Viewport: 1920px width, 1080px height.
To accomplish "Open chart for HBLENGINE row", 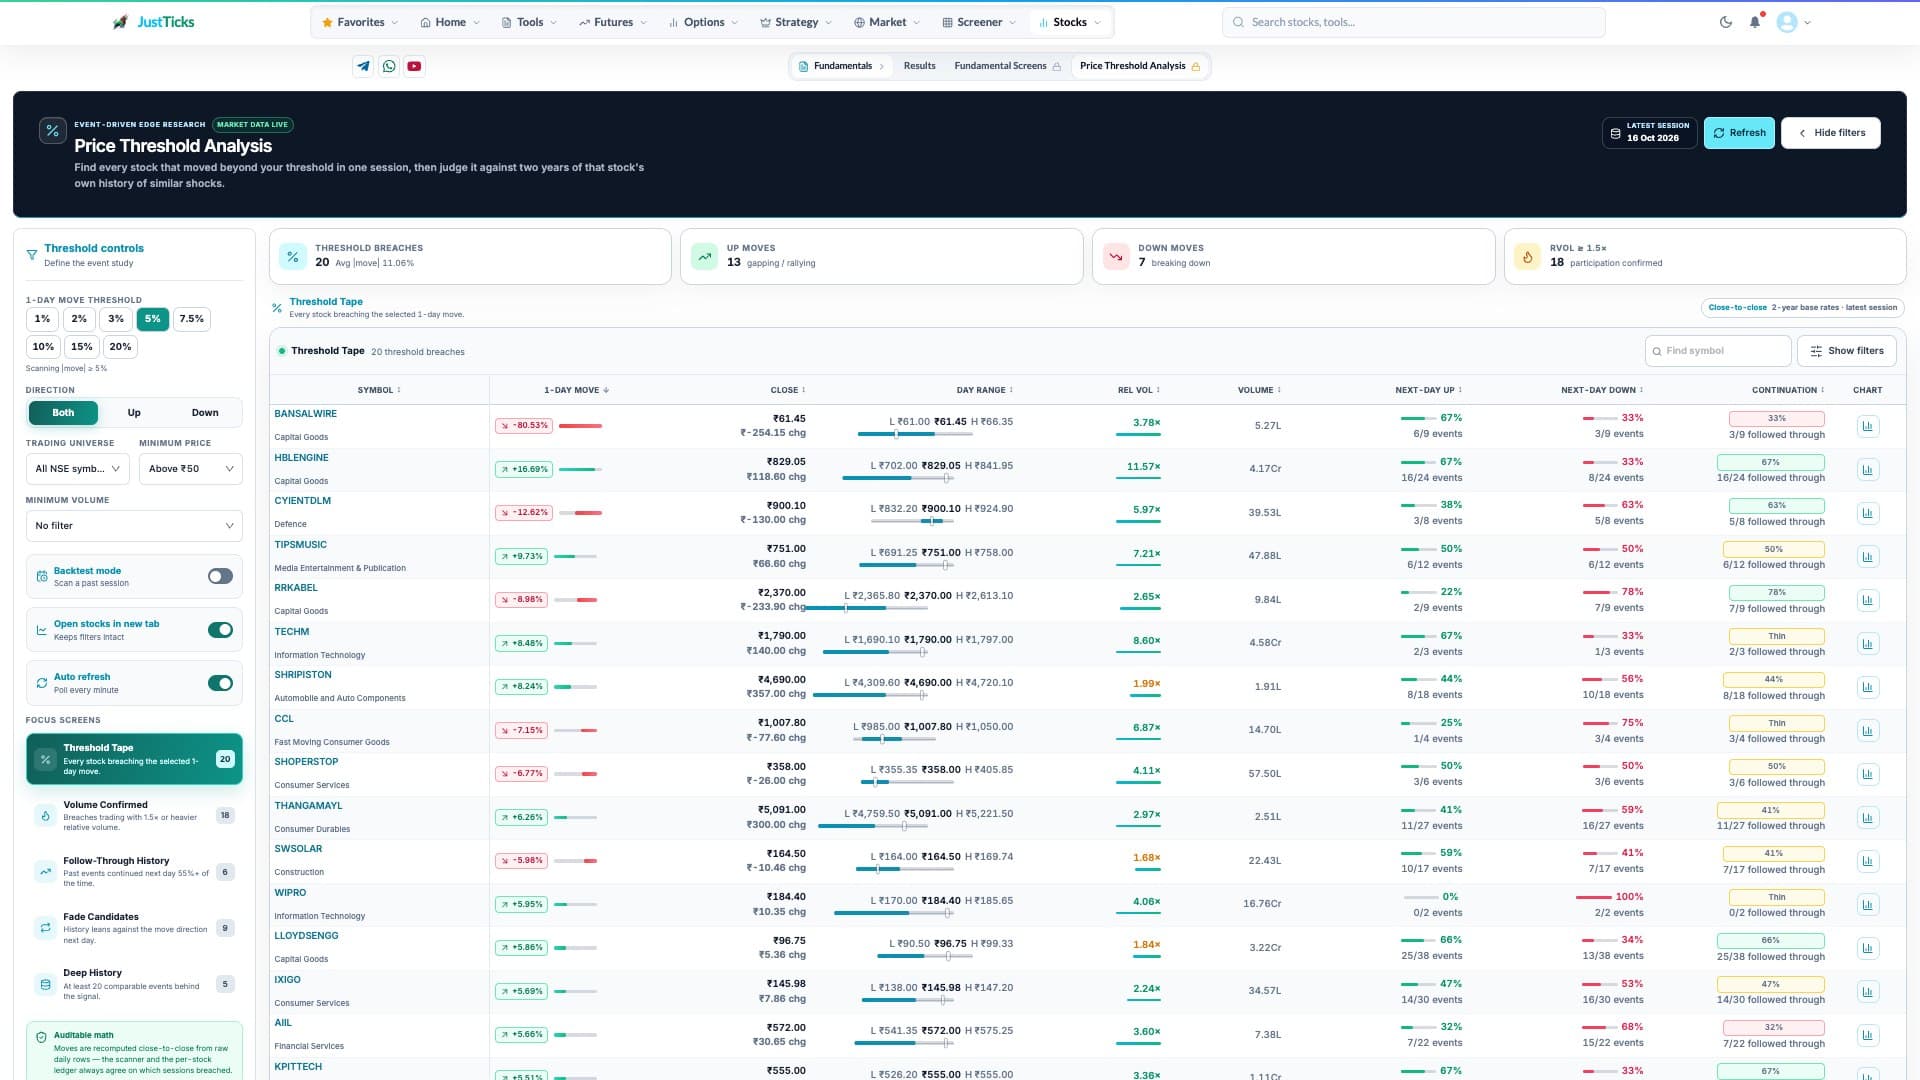I will coord(1867,470).
